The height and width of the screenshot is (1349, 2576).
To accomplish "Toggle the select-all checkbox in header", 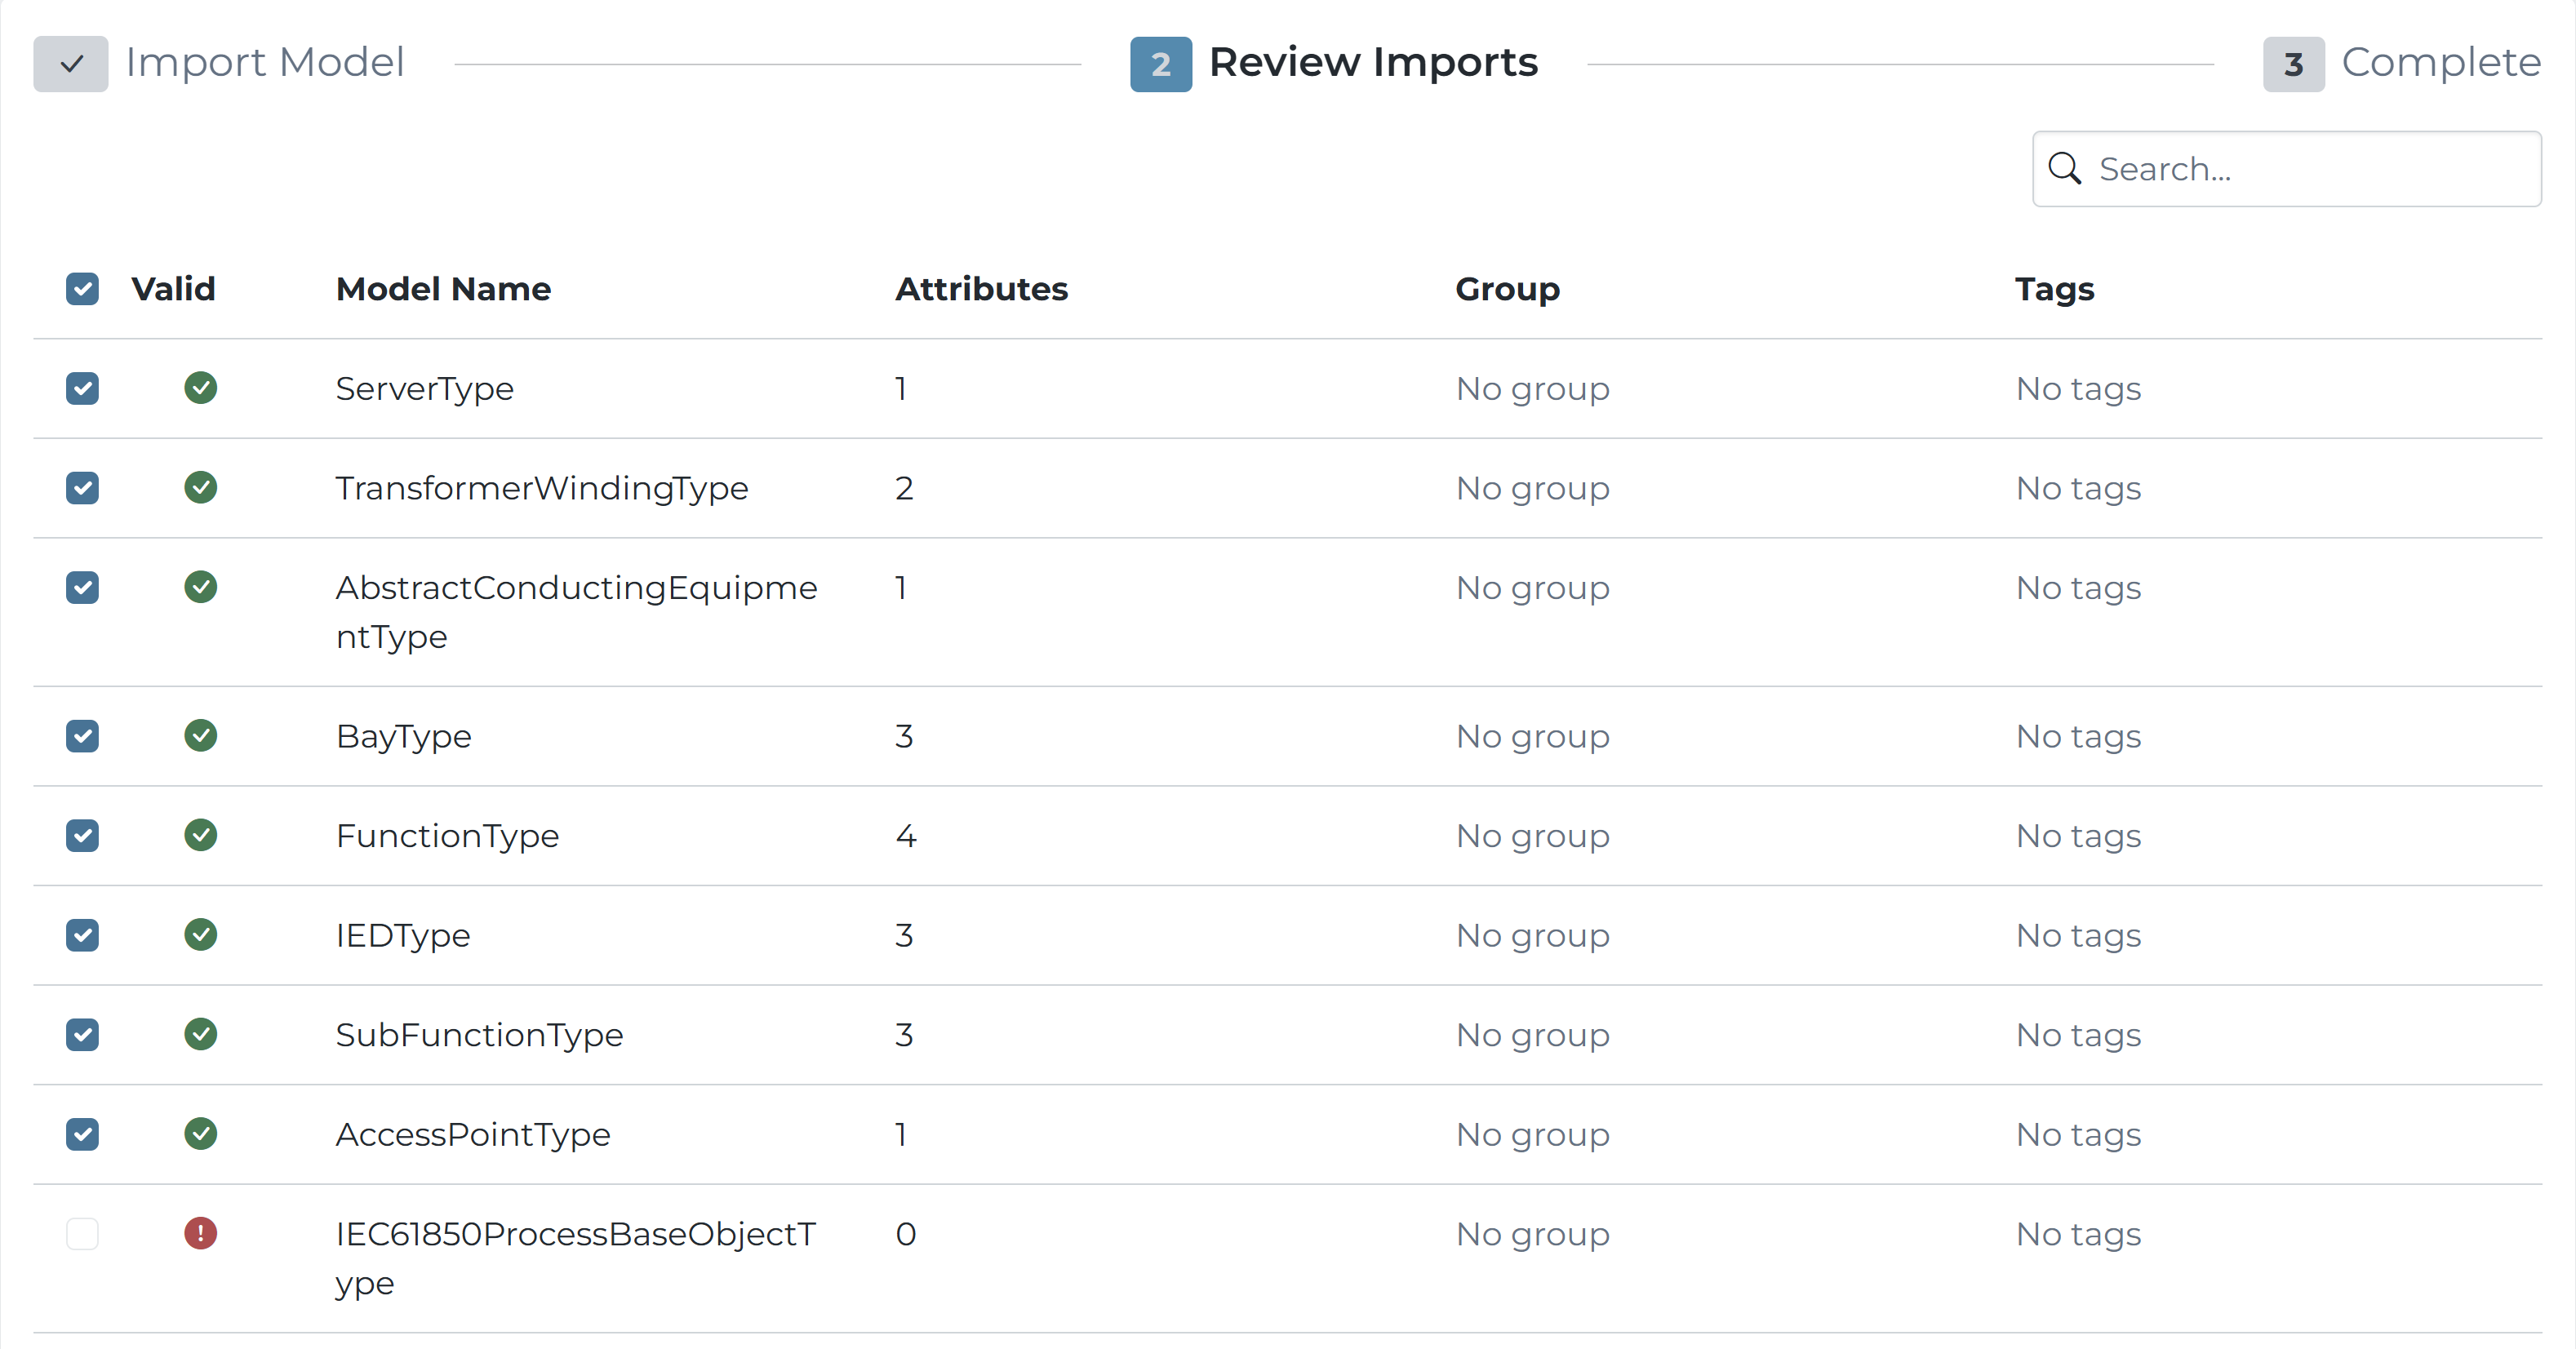I will (x=82, y=289).
